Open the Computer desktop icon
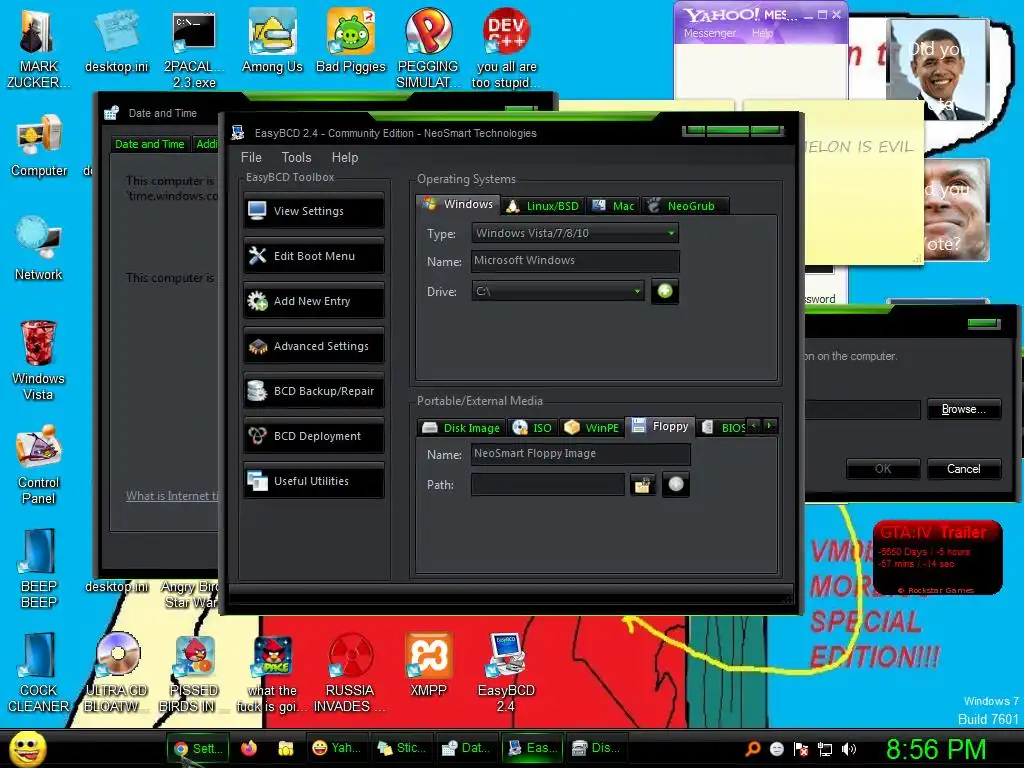 [39, 146]
